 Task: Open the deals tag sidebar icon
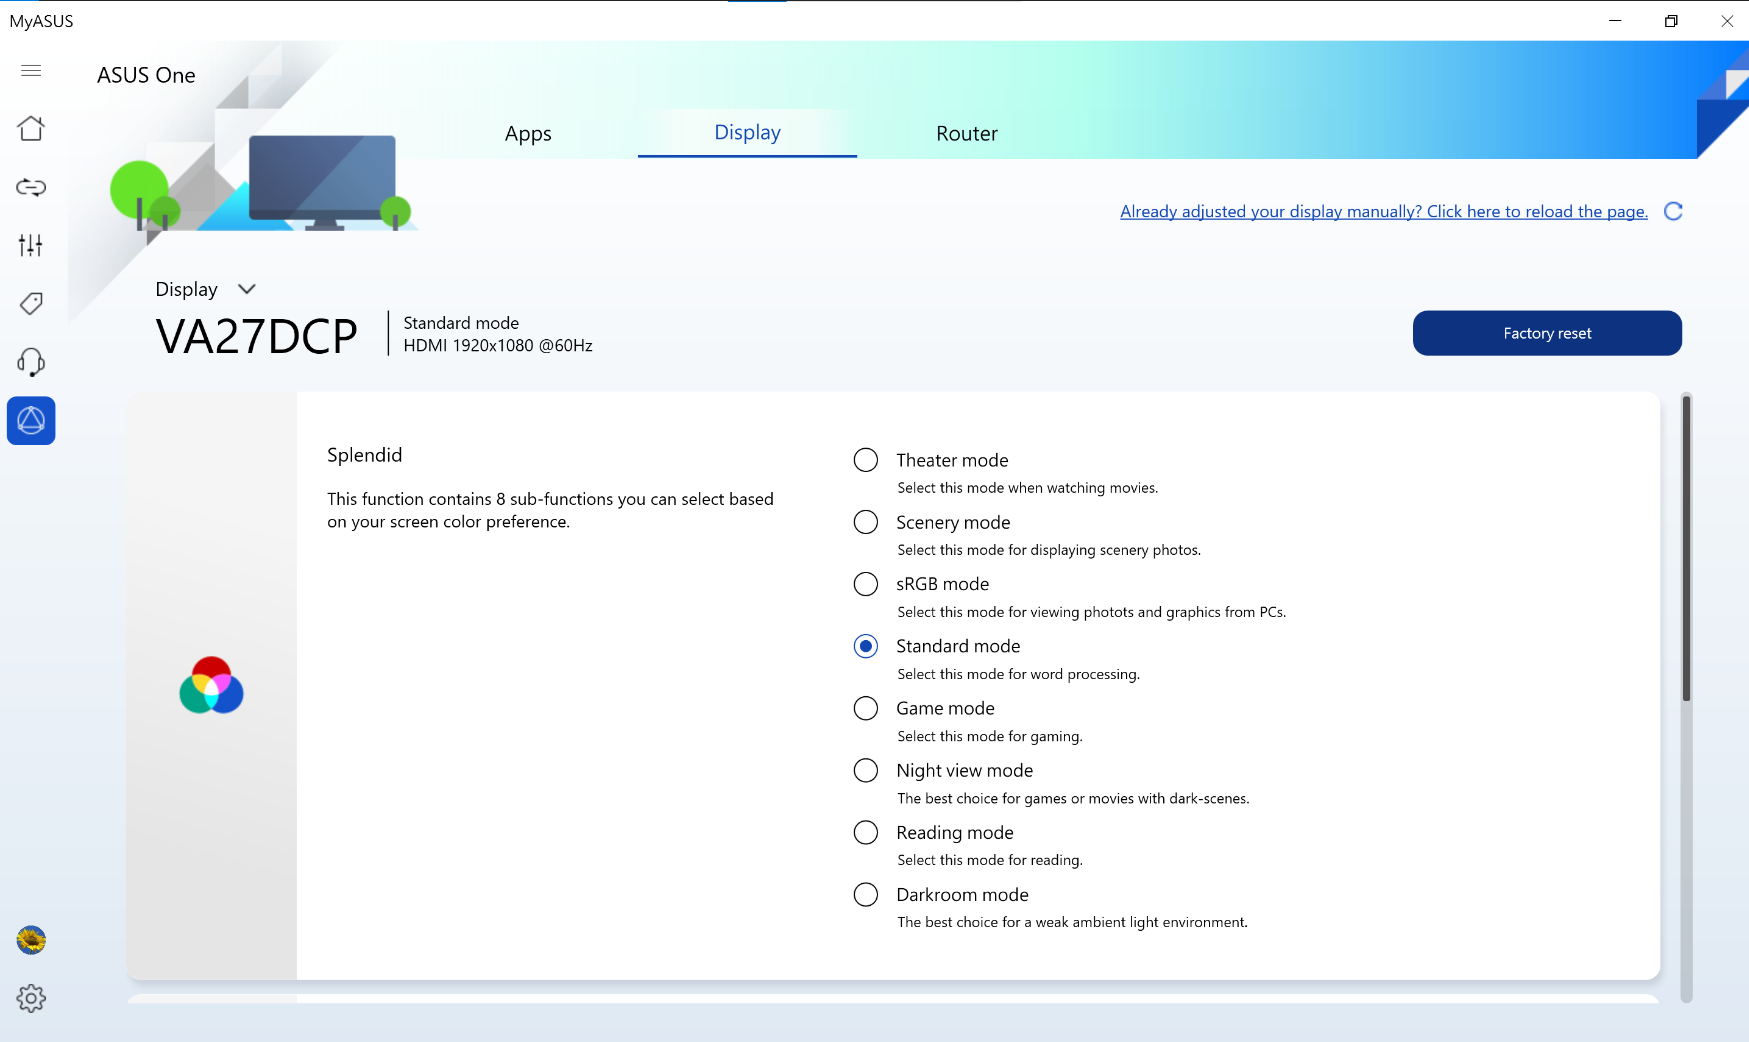tap(31, 304)
